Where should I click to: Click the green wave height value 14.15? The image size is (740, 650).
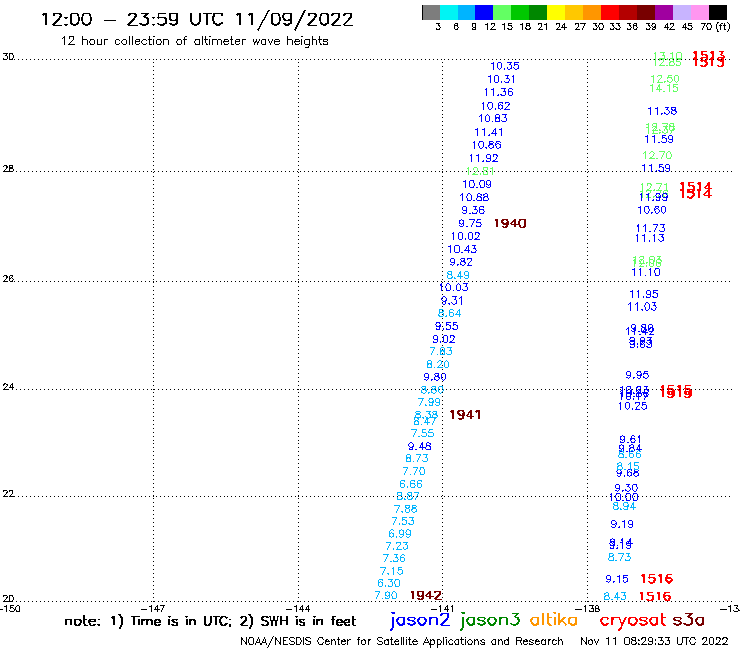(664, 88)
